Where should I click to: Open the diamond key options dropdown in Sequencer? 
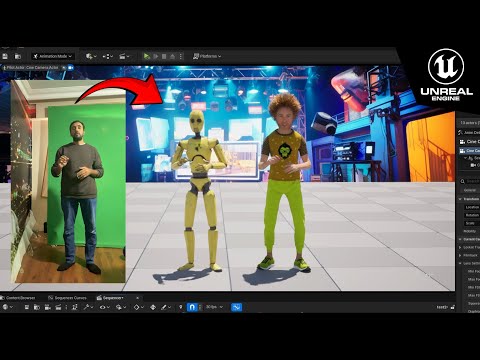click(138, 307)
